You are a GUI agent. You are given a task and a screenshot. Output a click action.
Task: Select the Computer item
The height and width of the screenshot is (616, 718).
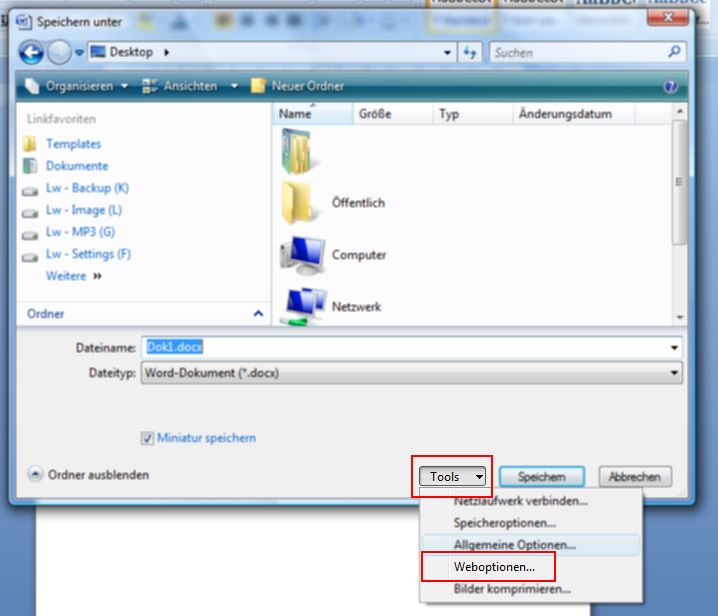(335, 255)
